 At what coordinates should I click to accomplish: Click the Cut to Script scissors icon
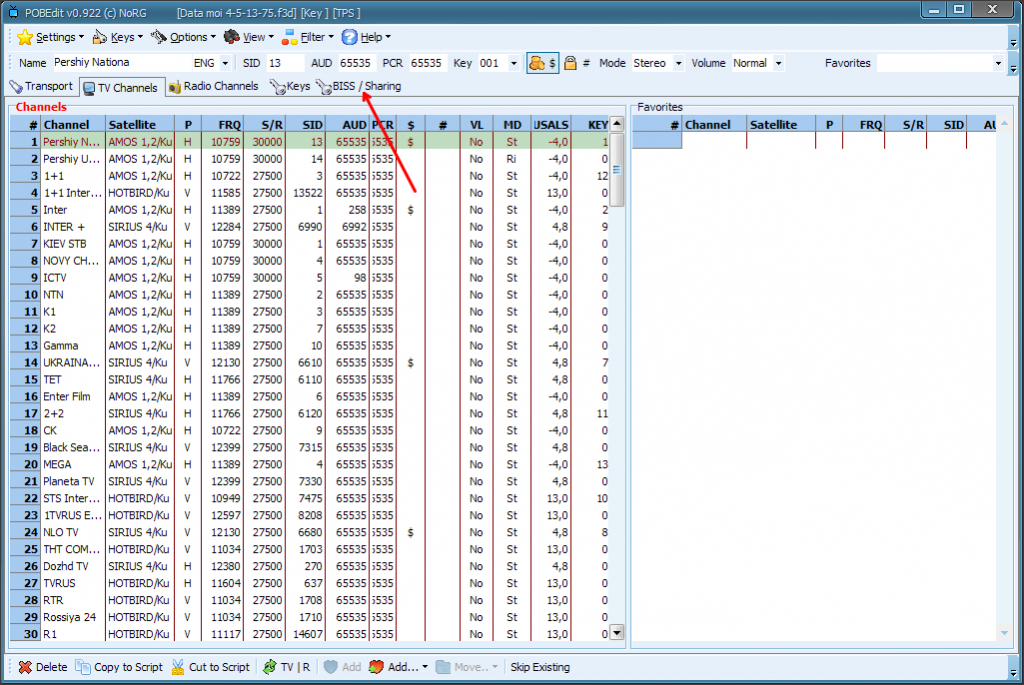click(x=178, y=667)
